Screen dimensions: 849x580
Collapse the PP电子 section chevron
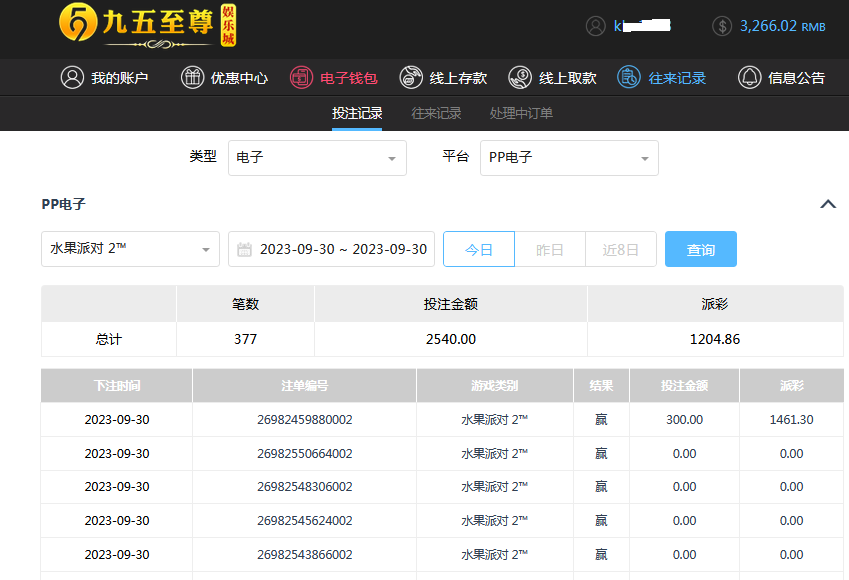pyautogui.click(x=827, y=204)
